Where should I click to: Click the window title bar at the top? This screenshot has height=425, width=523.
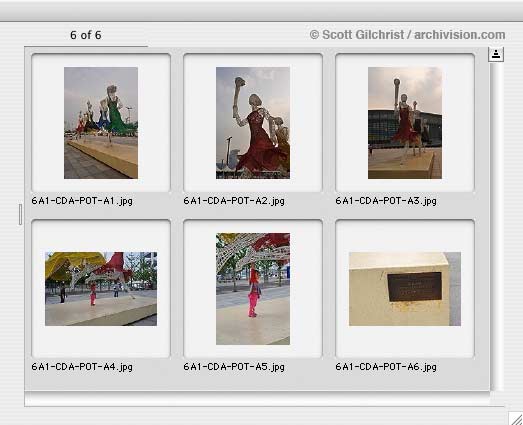[262, 11]
